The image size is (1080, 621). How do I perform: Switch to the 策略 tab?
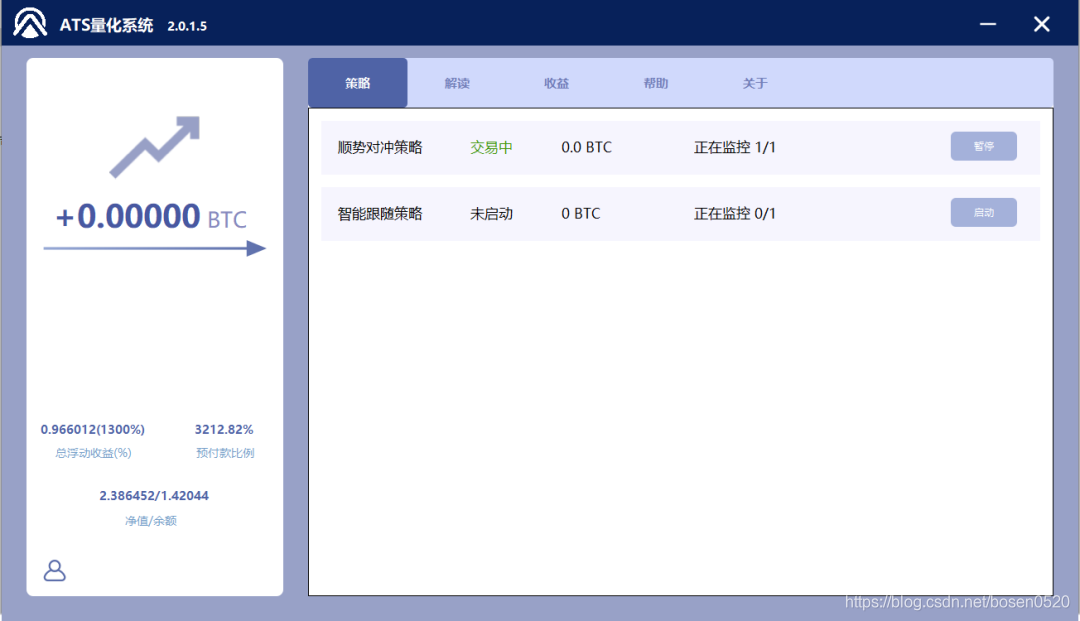357,83
